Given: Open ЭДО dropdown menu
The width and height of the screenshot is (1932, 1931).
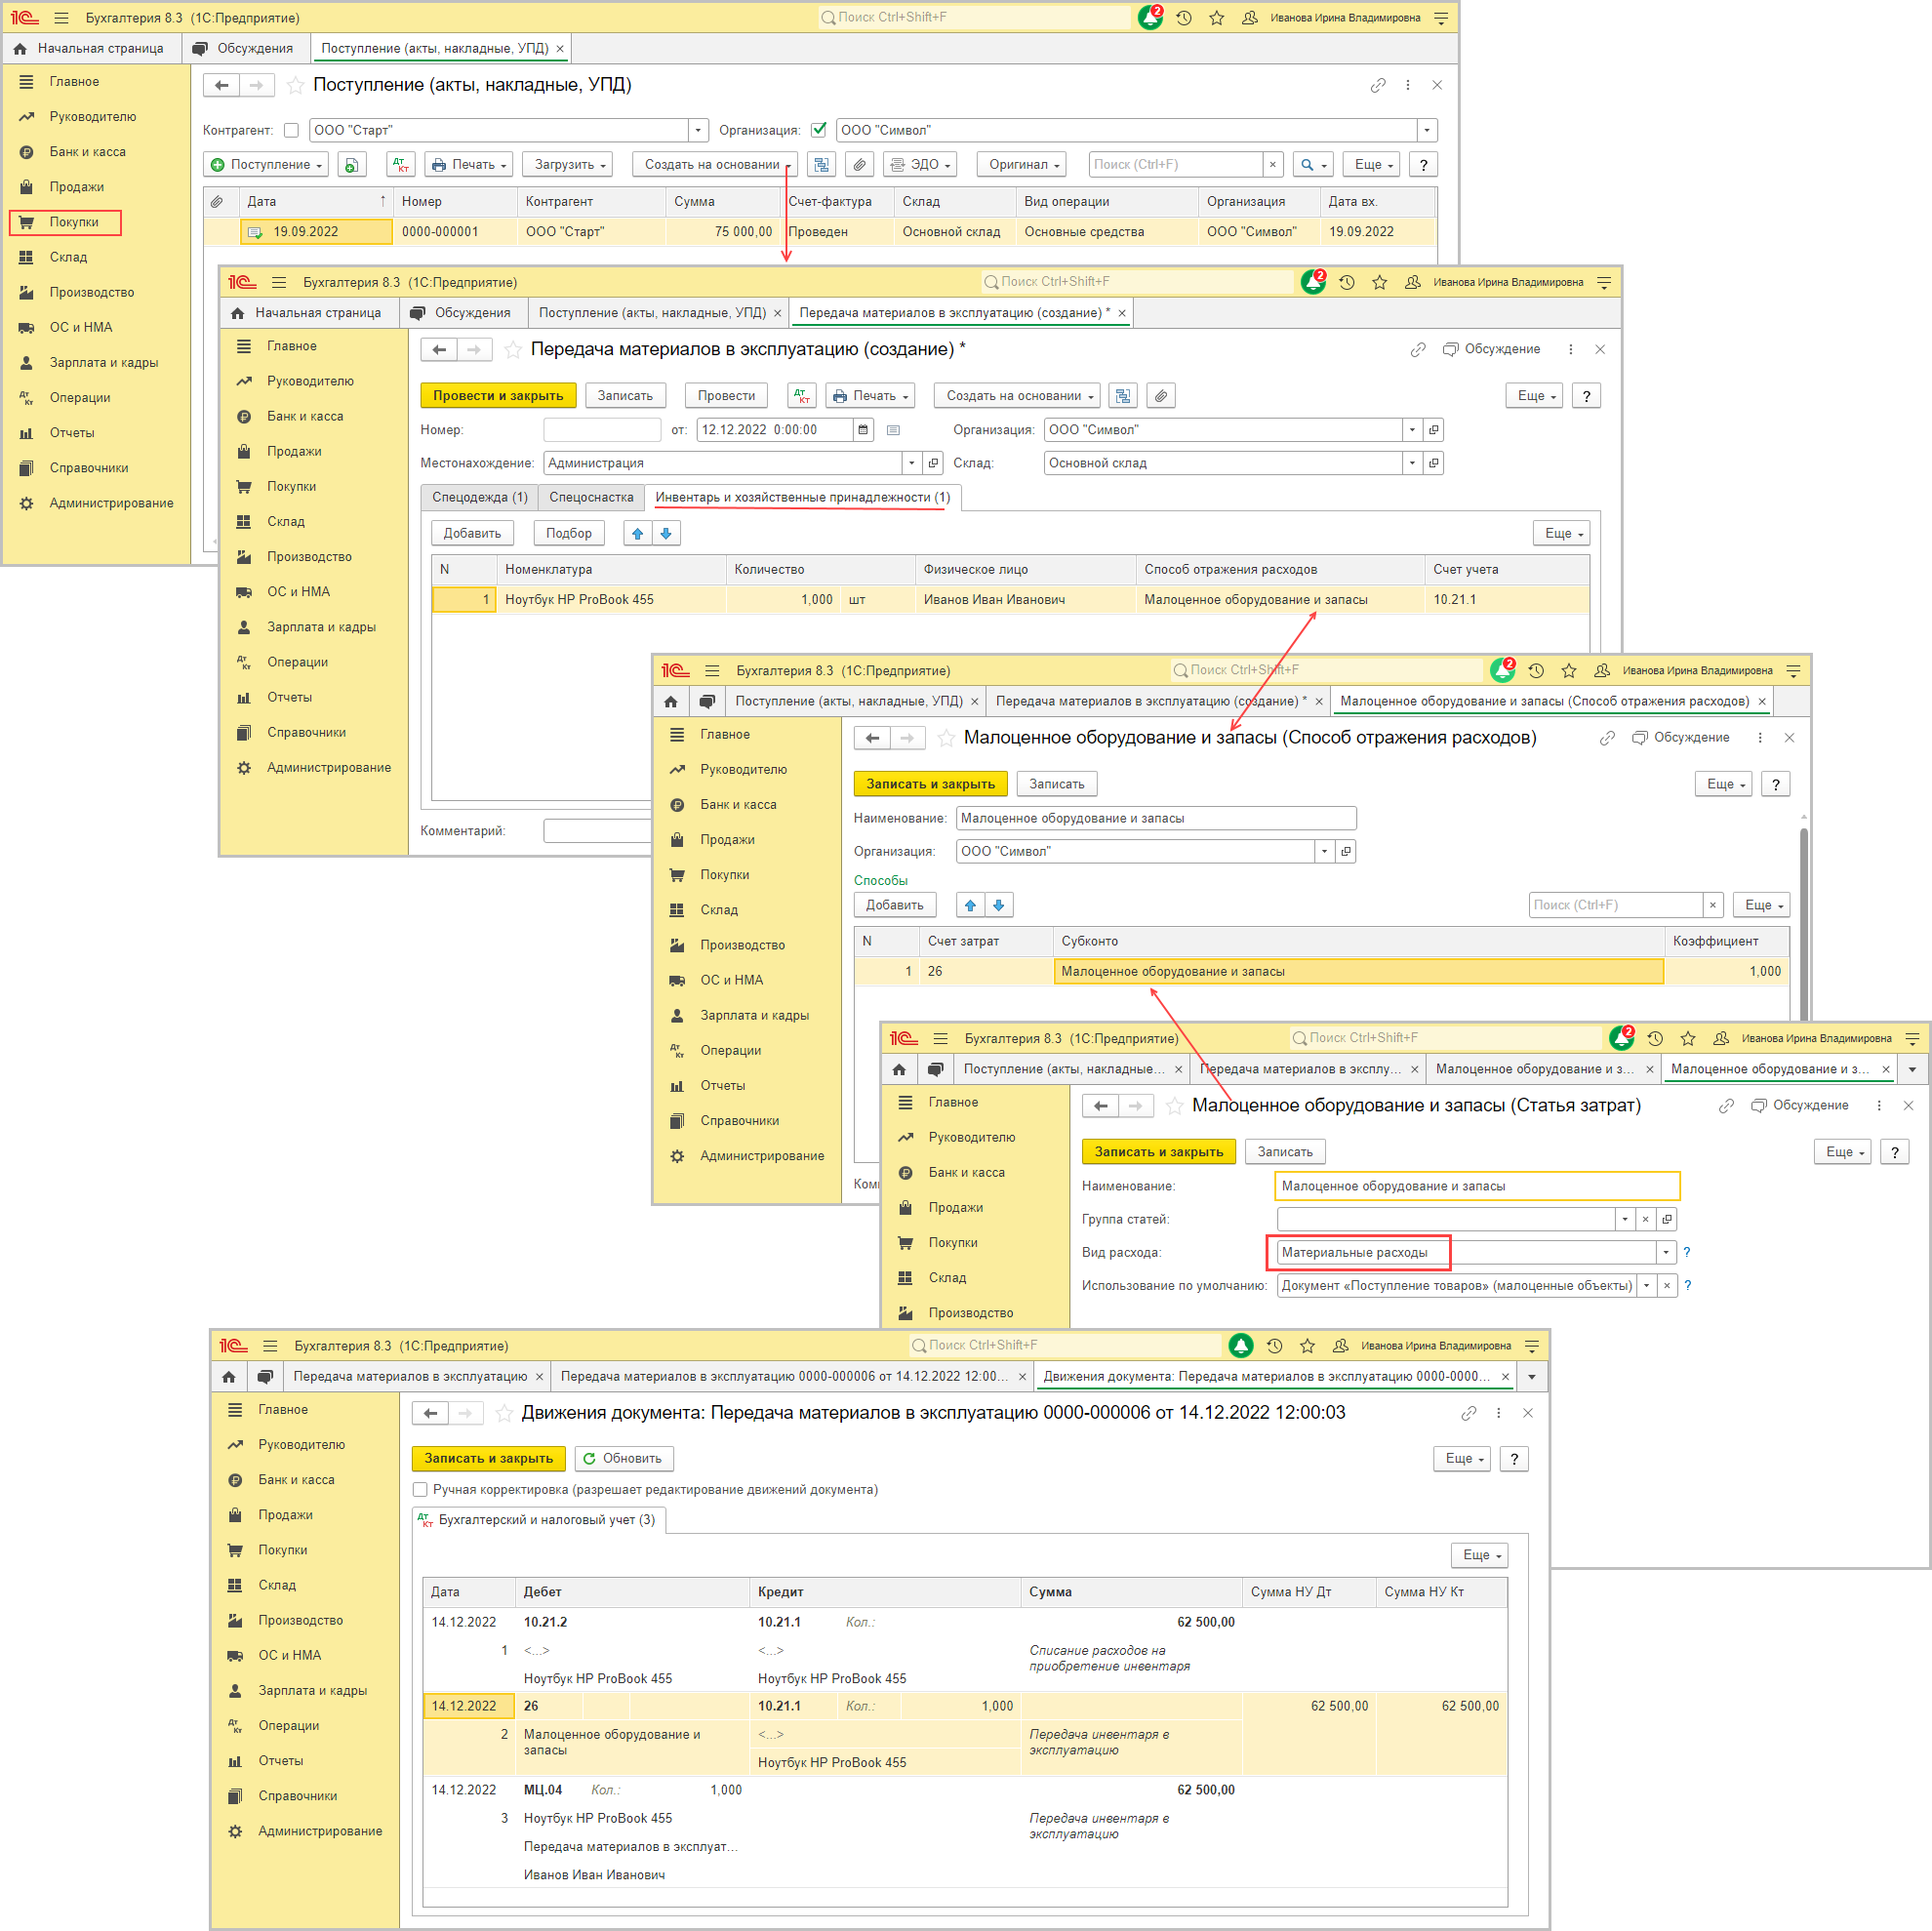Looking at the screenshot, I should point(920,164).
